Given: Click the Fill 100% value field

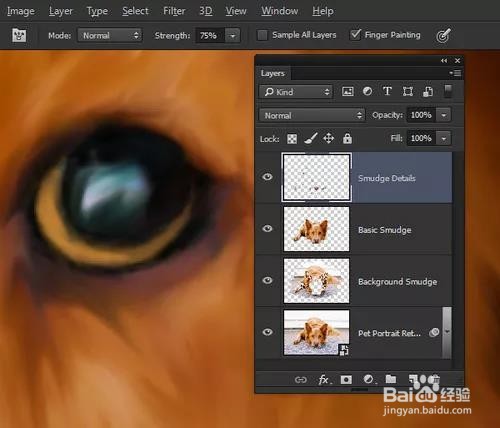Looking at the screenshot, I should click(x=421, y=138).
